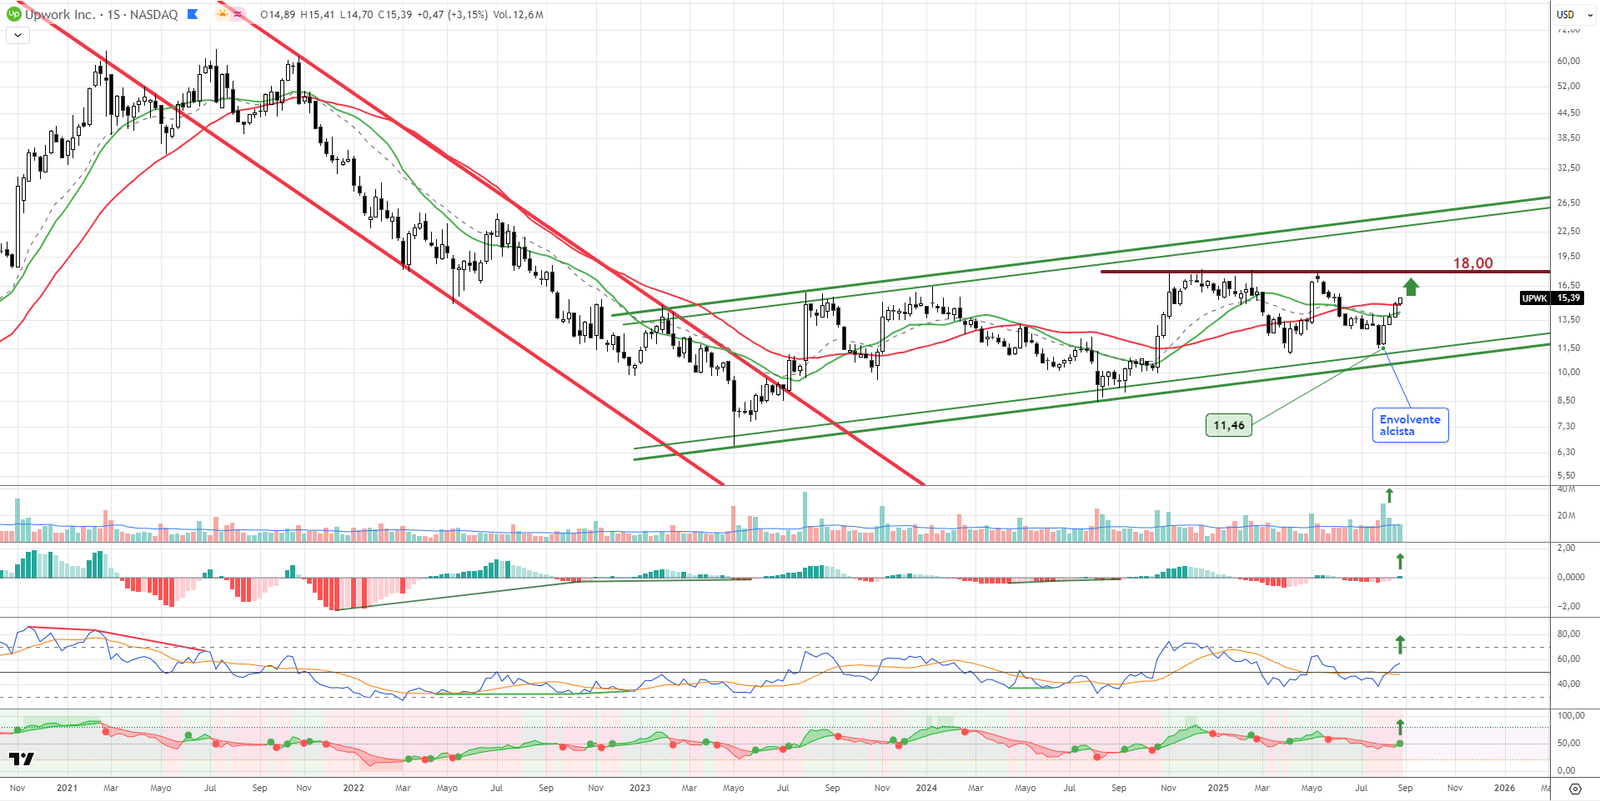This screenshot has height=801, width=1600.
Task: Click the 2024 label on the time axis
Action: tap(926, 788)
